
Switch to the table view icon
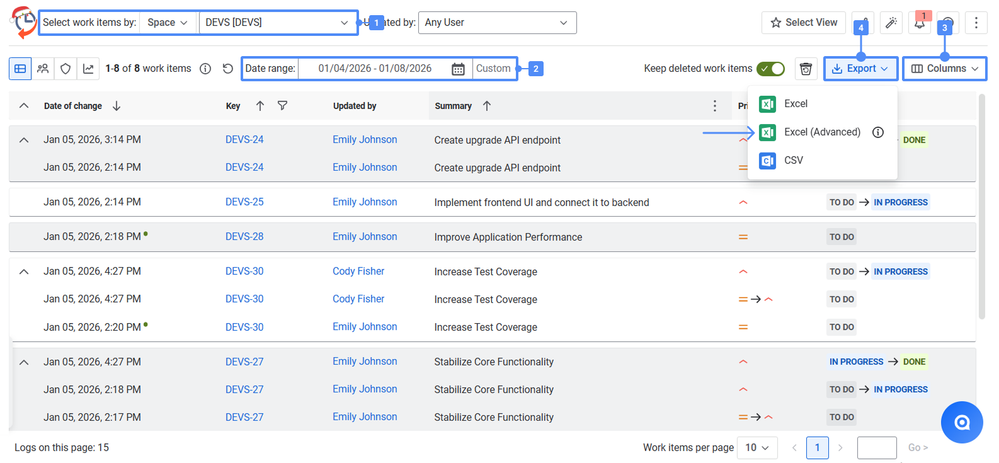pos(20,69)
